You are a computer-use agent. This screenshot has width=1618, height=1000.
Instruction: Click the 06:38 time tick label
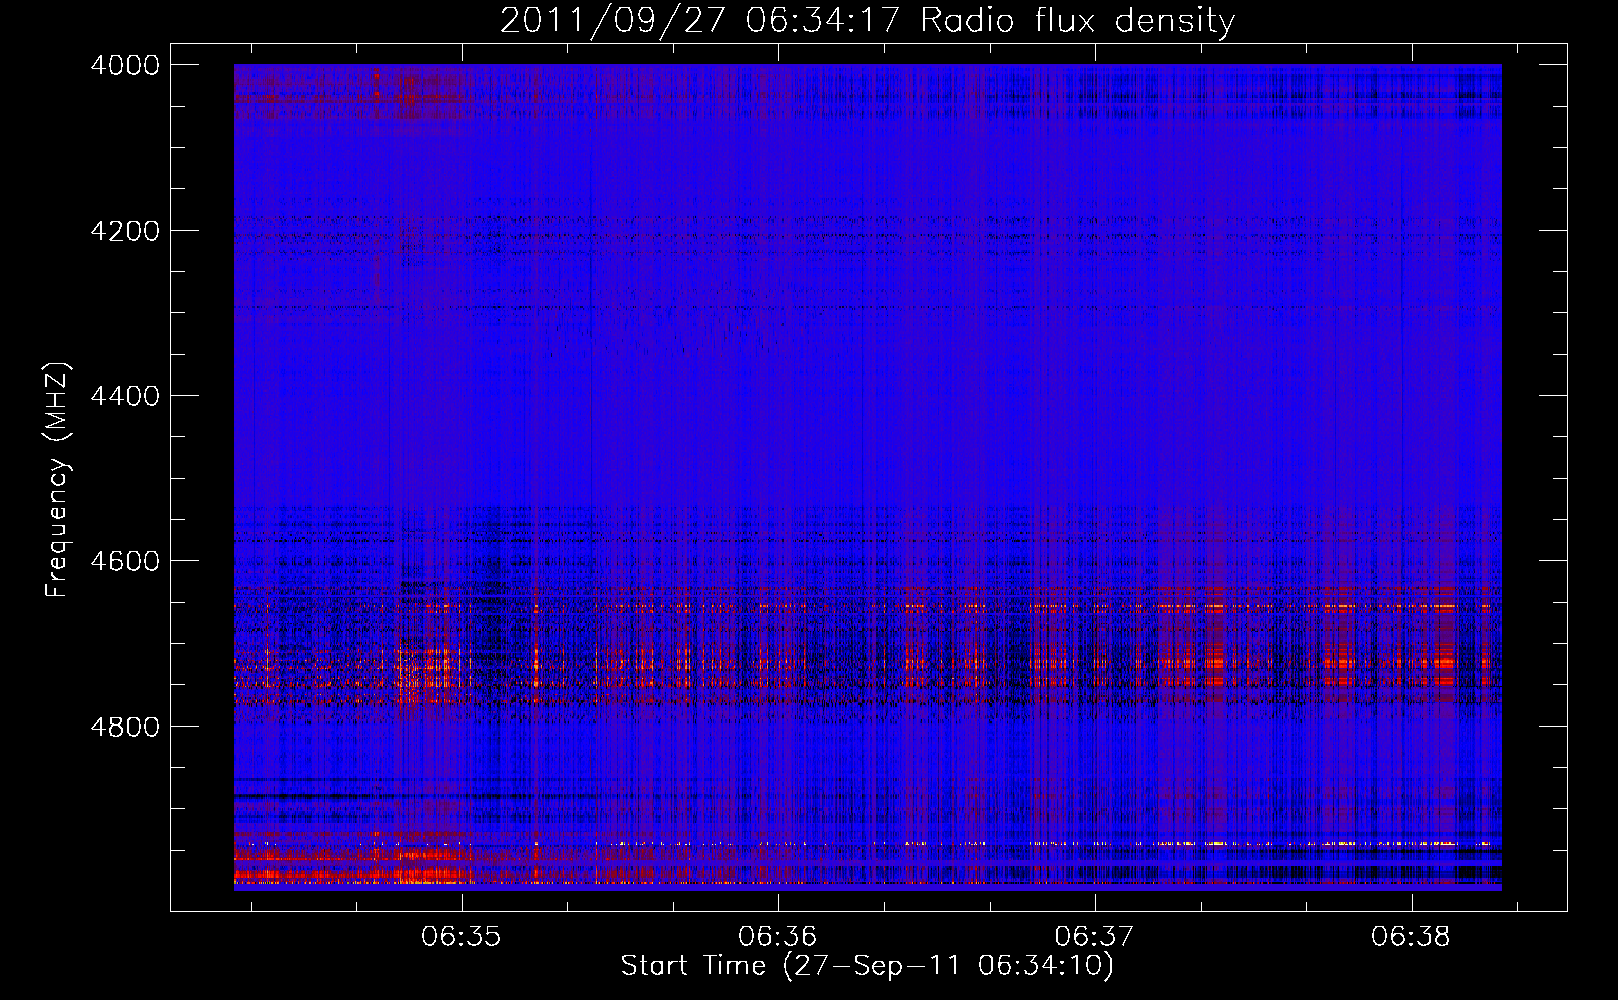[x=1412, y=936]
